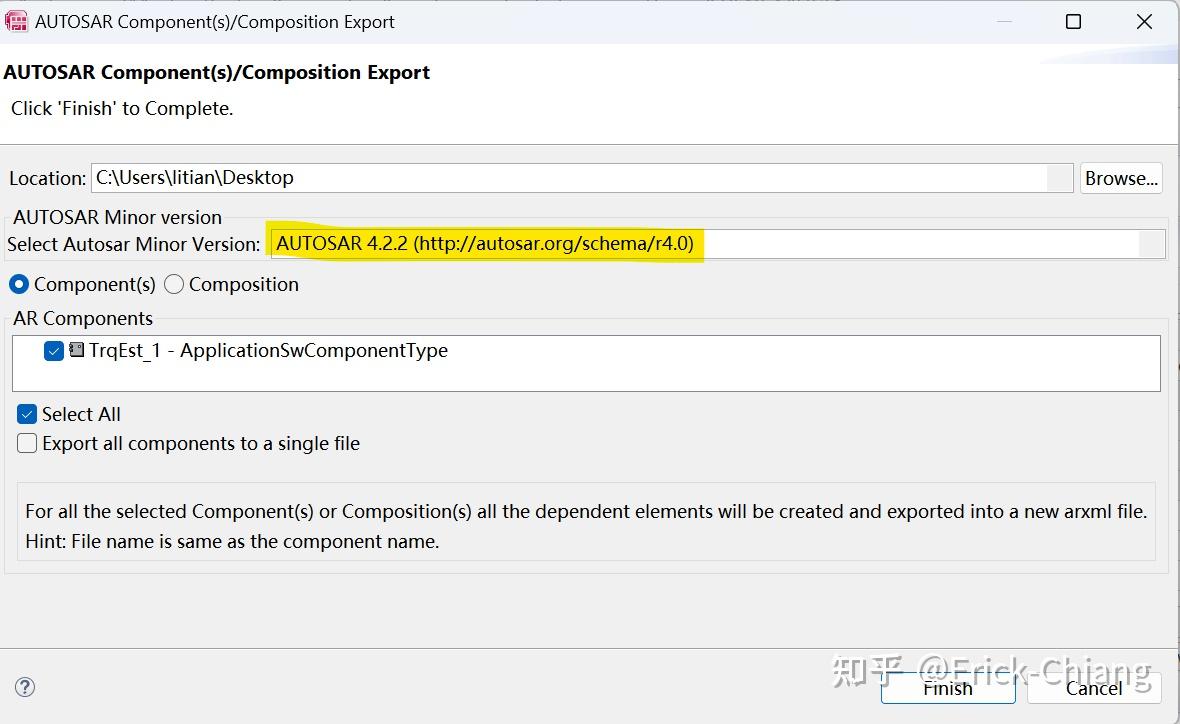Image resolution: width=1180 pixels, height=724 pixels.
Task: Click the TrqEst_1 component type icon
Action: [77, 350]
